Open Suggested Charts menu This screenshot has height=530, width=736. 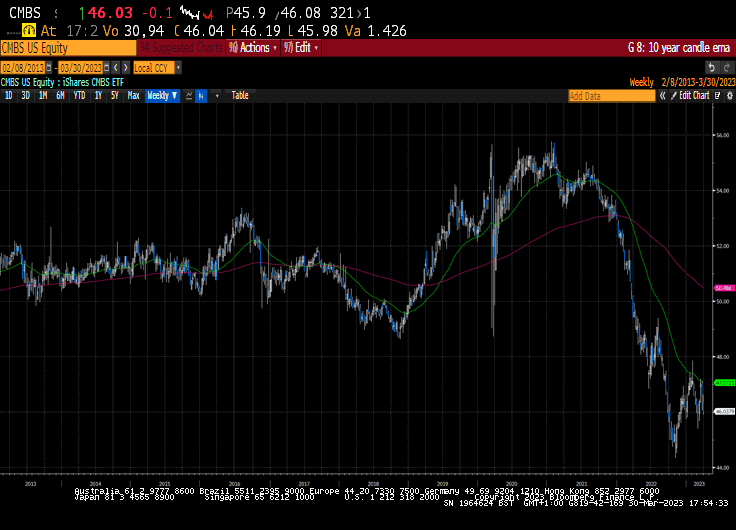click(x=181, y=47)
